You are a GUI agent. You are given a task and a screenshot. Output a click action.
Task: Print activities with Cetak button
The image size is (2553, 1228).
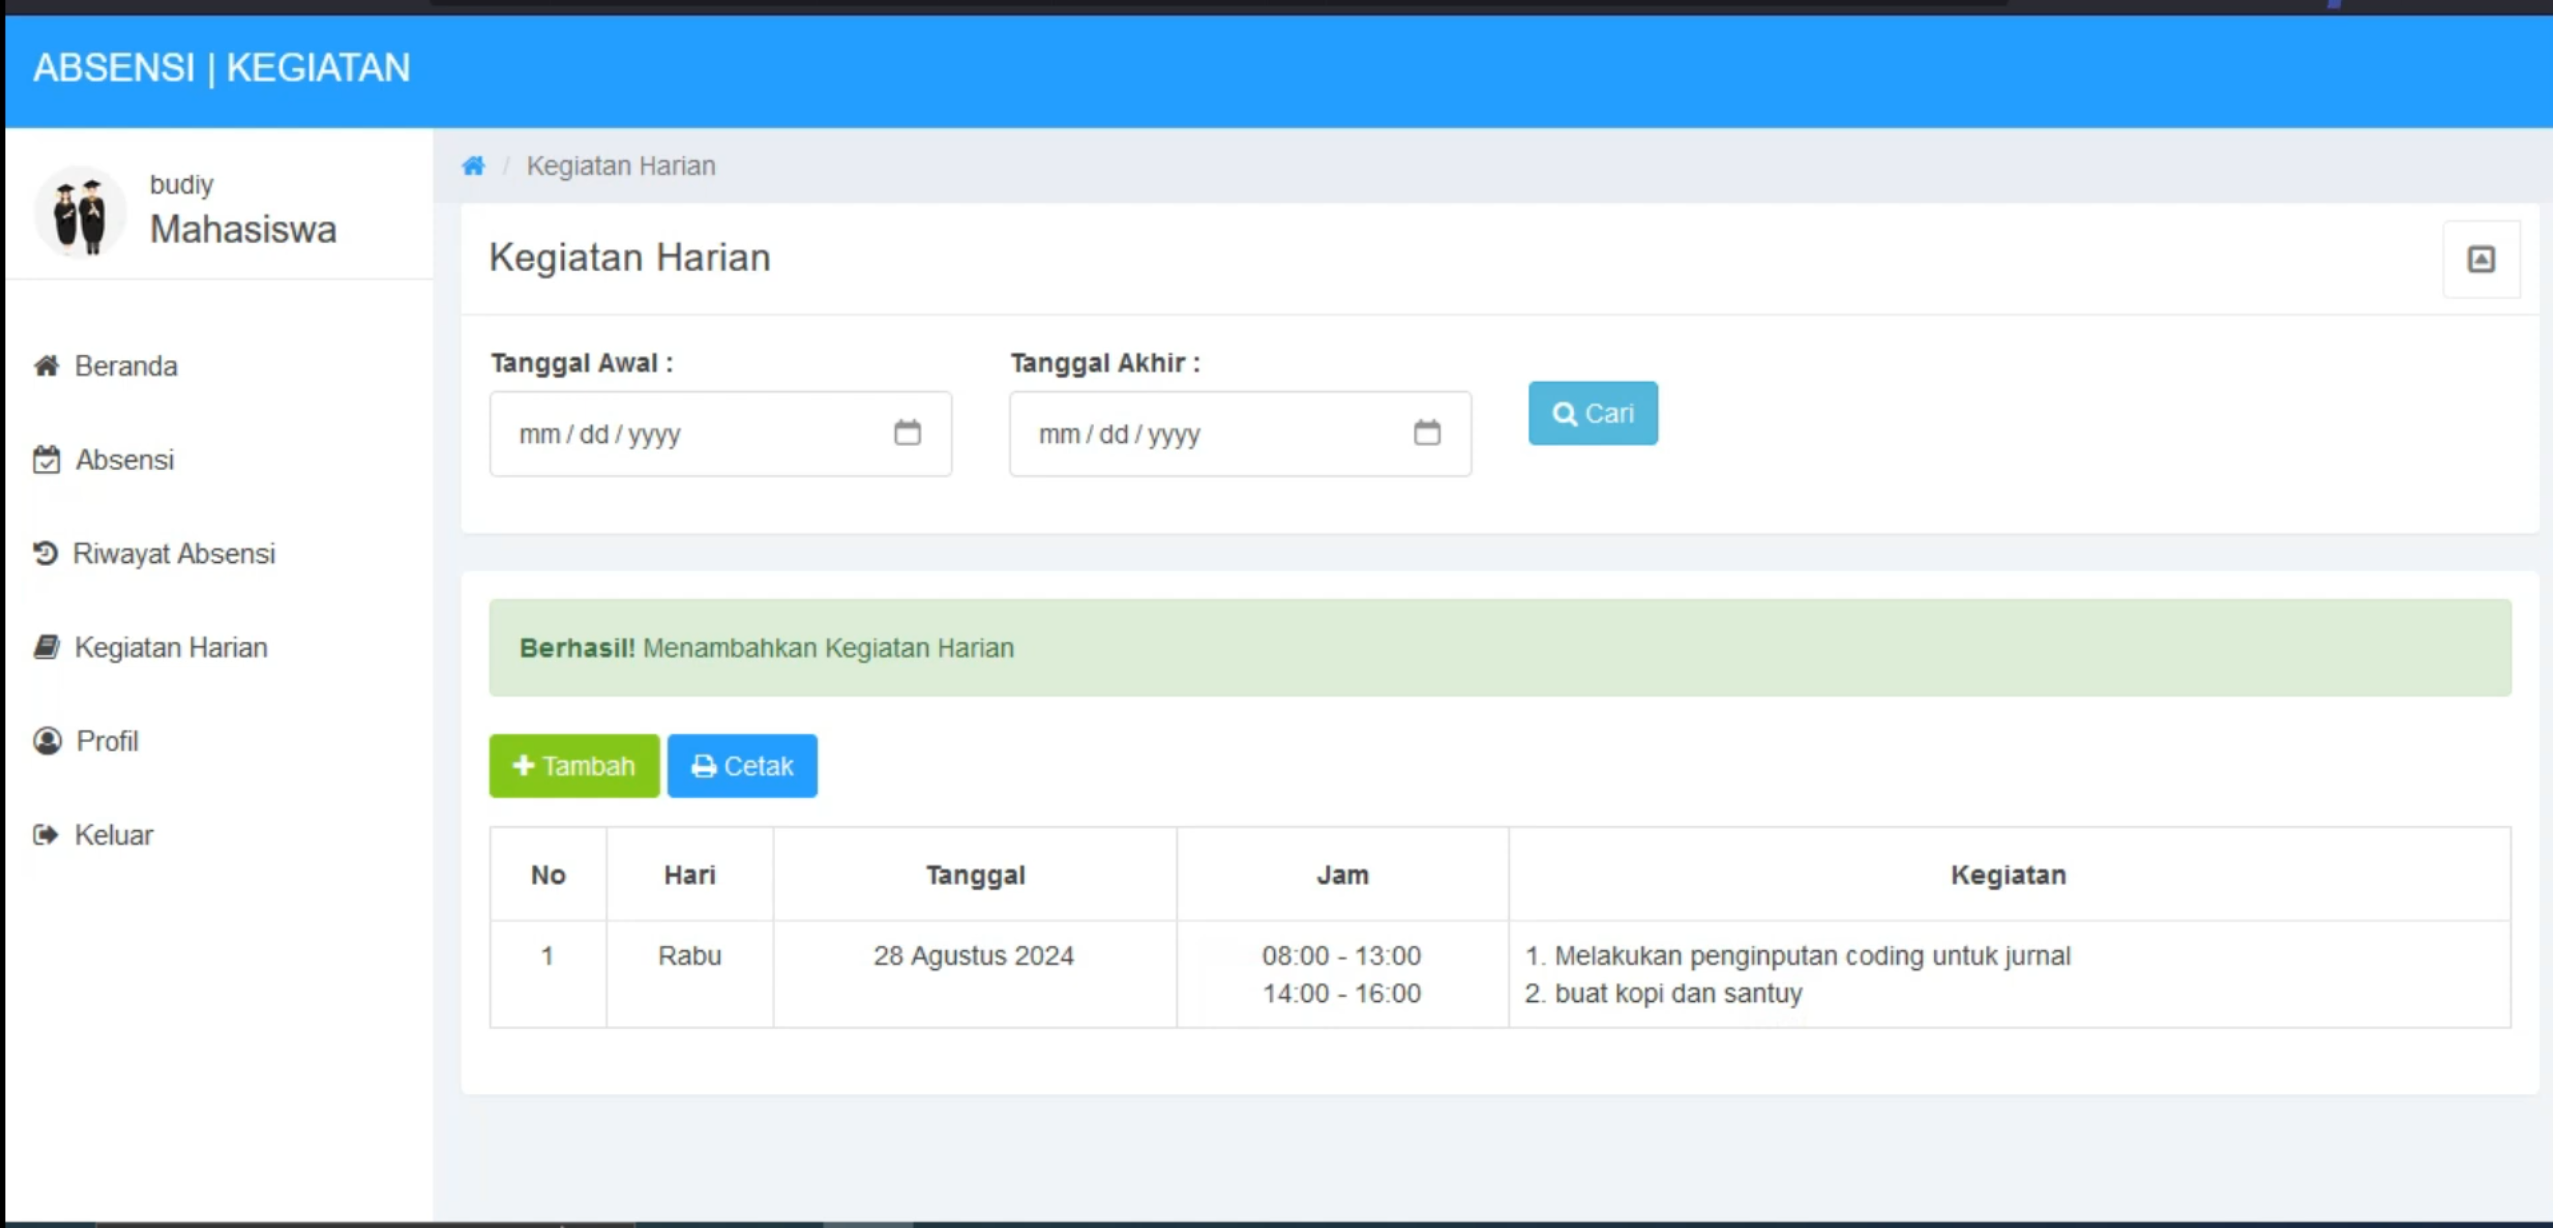point(742,766)
